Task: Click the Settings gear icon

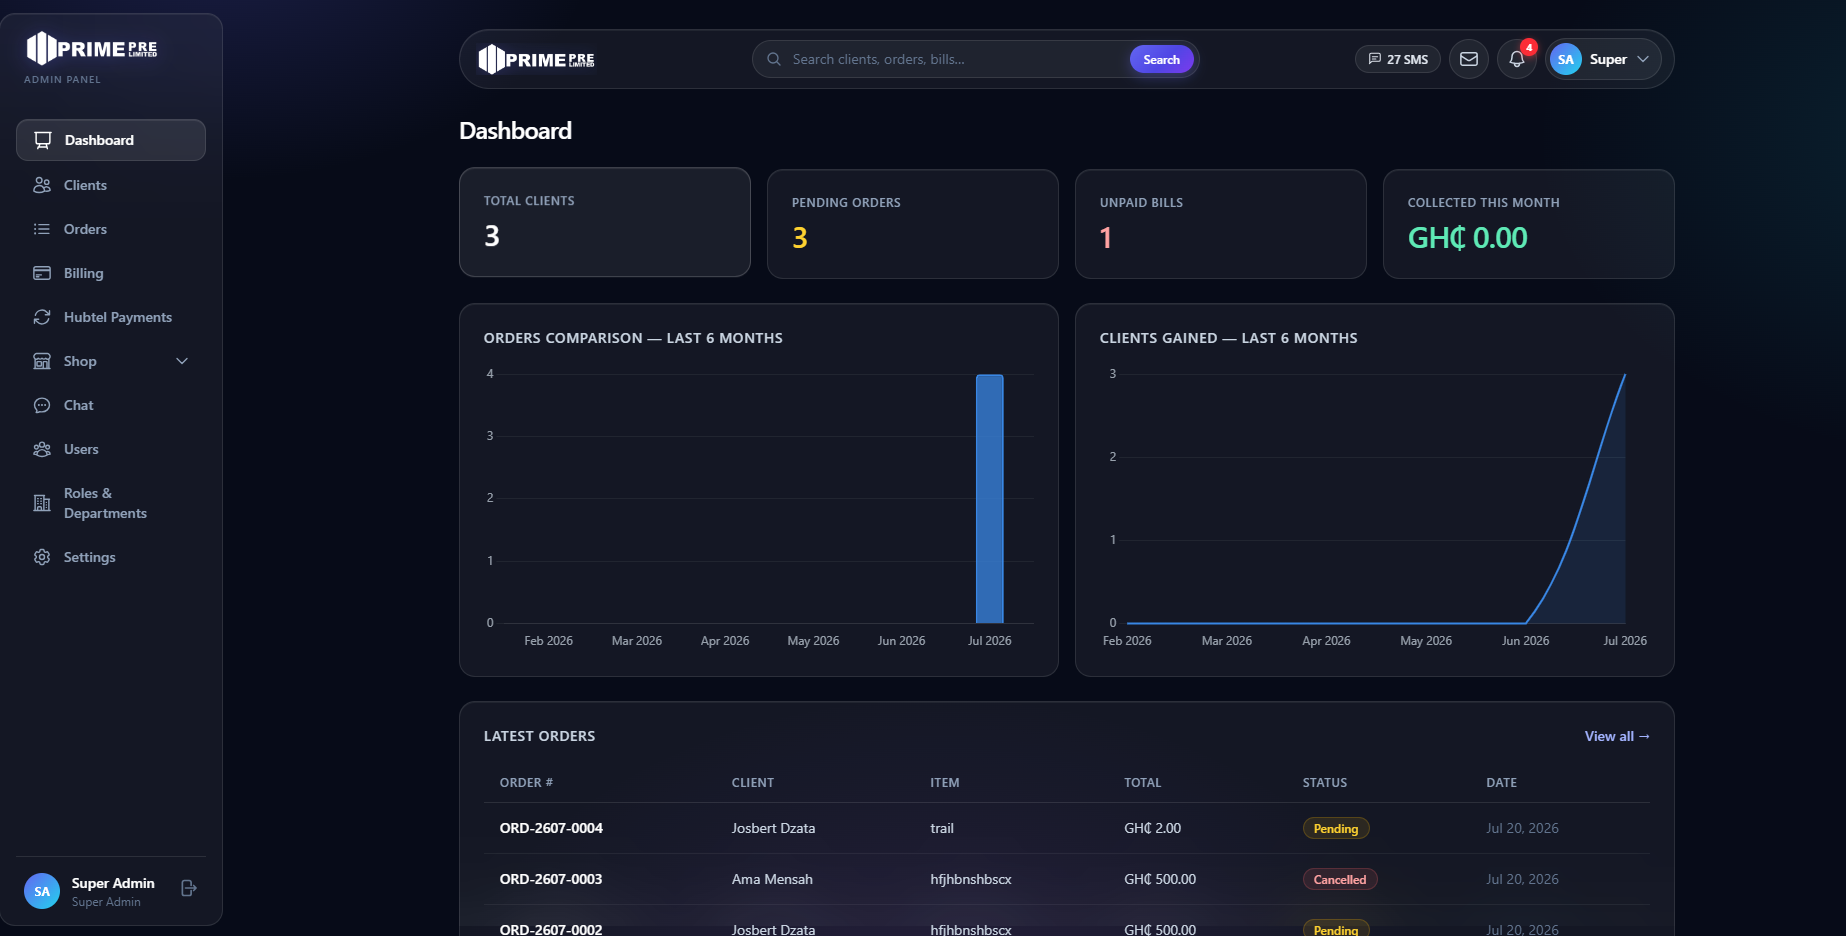Action: 42,557
